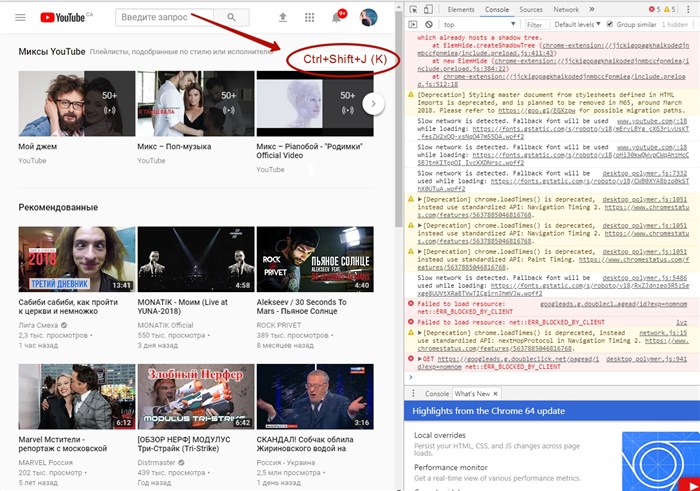Image resolution: width=700 pixels, height=491 pixels.
Task: Toggle the Group similar checkbox
Action: pyautogui.click(x=610, y=24)
